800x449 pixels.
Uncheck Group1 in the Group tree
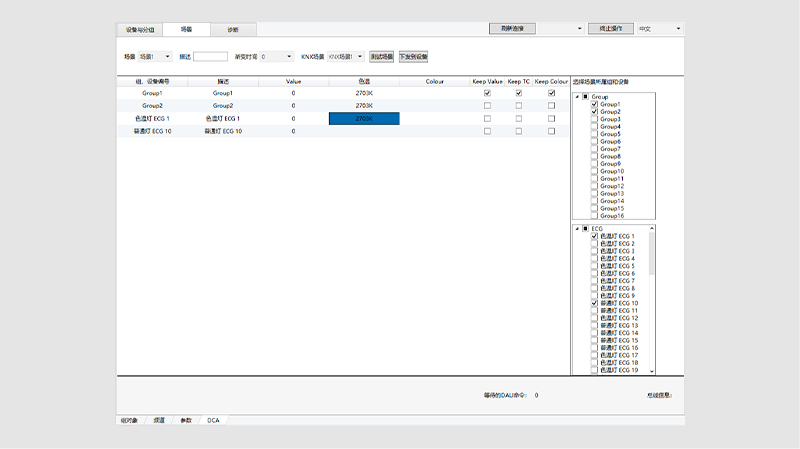[594, 104]
